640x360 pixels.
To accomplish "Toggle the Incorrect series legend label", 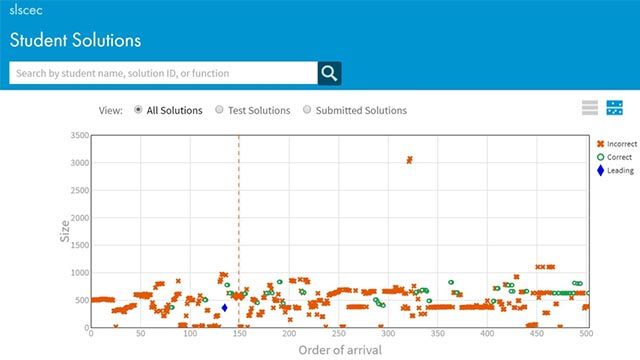I will [x=622, y=144].
